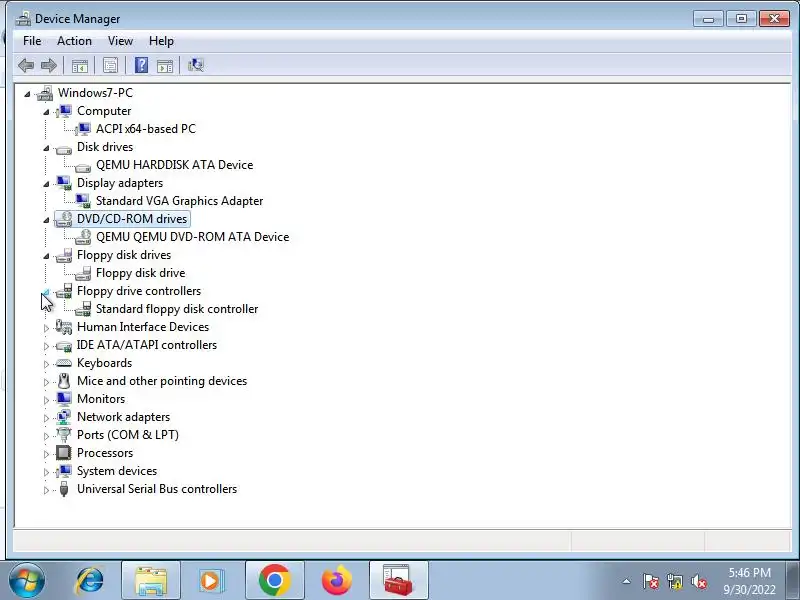Click the Monitors category icon
The image size is (800, 600).
click(x=64, y=399)
